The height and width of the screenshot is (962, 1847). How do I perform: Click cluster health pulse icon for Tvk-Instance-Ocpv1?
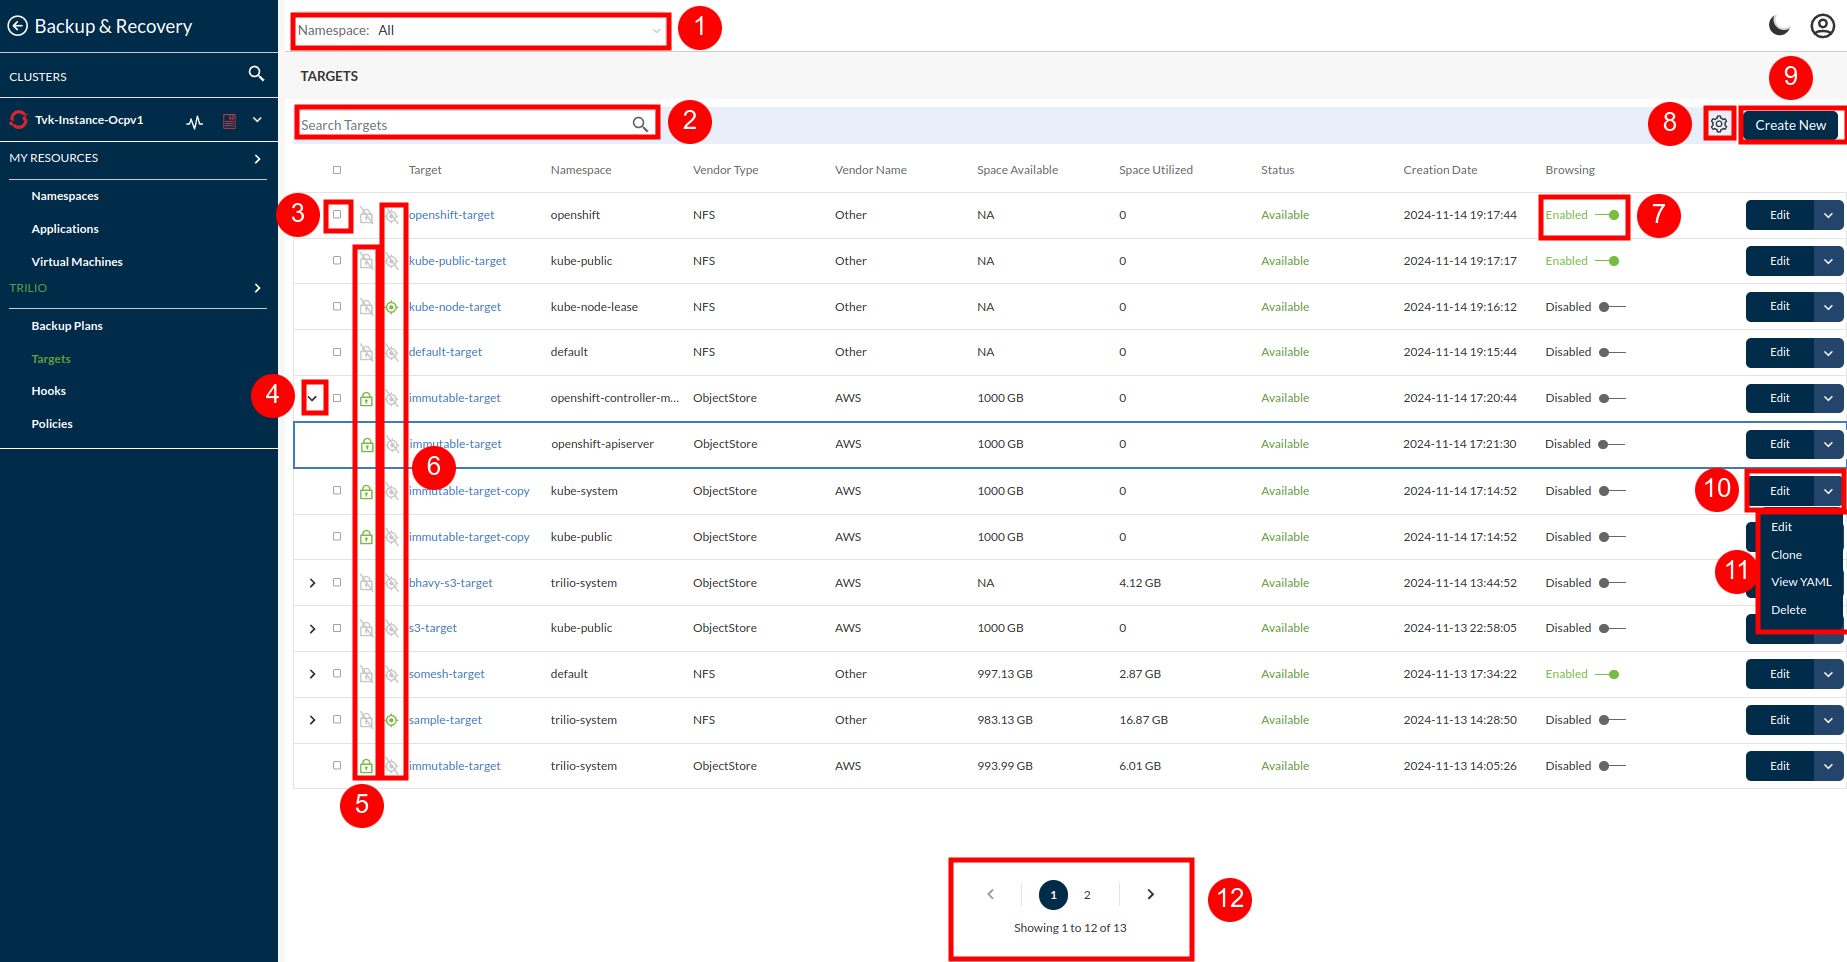click(195, 121)
